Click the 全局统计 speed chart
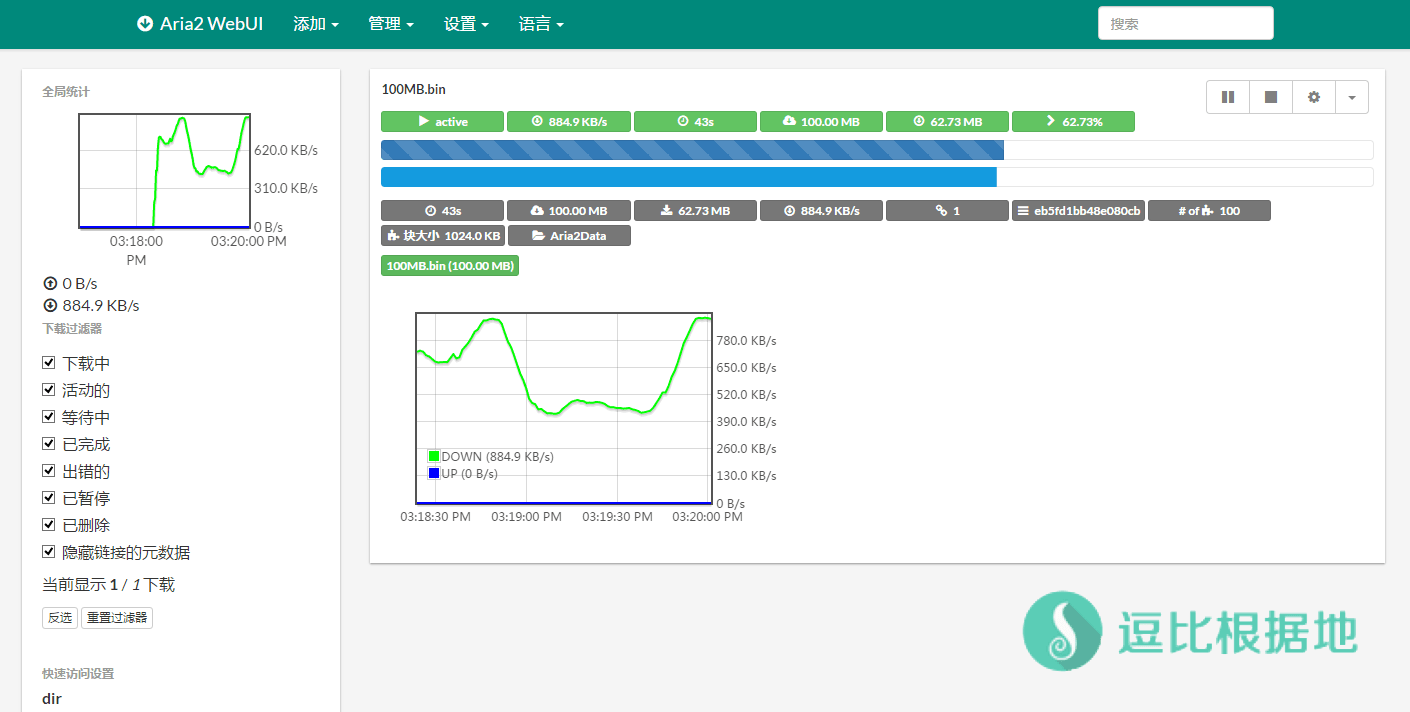This screenshot has height=712, width=1410. point(165,171)
